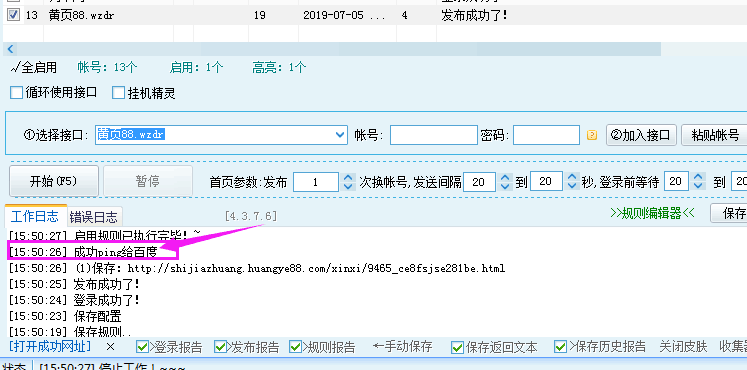Image resolution: width=747 pixels, height=370 pixels.
Task: Click the 15:50:25 发布成功了! log line
Action: [x=74, y=284]
